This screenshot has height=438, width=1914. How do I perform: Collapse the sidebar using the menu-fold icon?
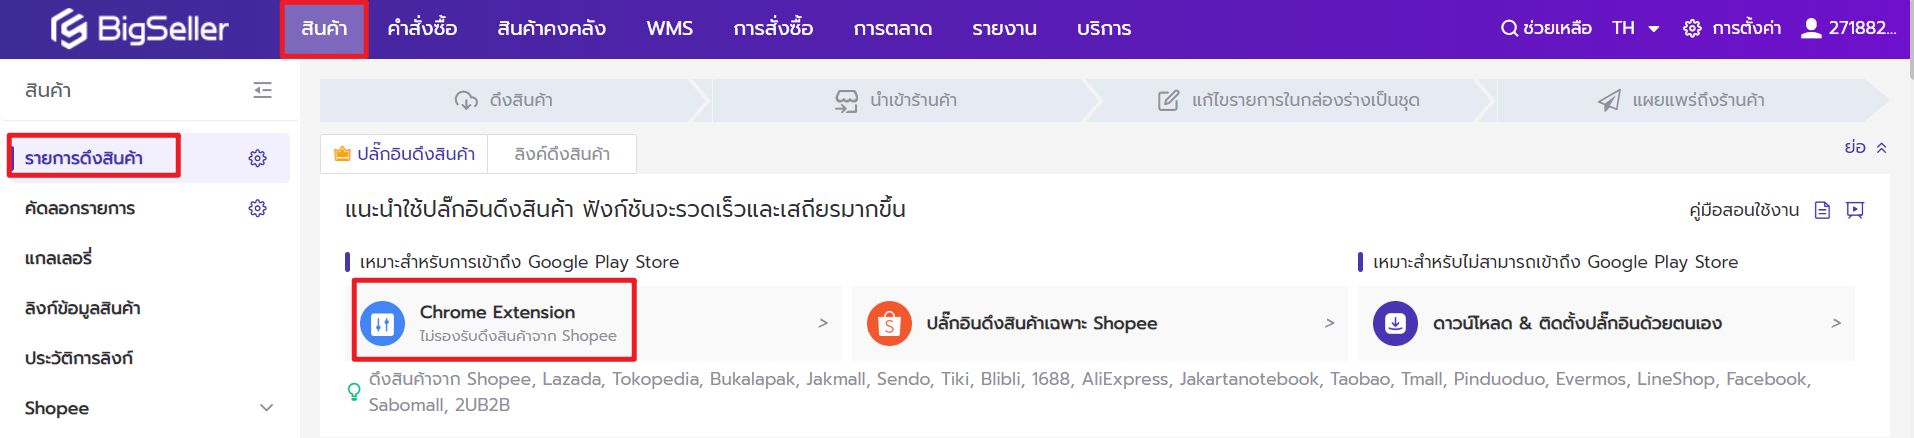(262, 90)
